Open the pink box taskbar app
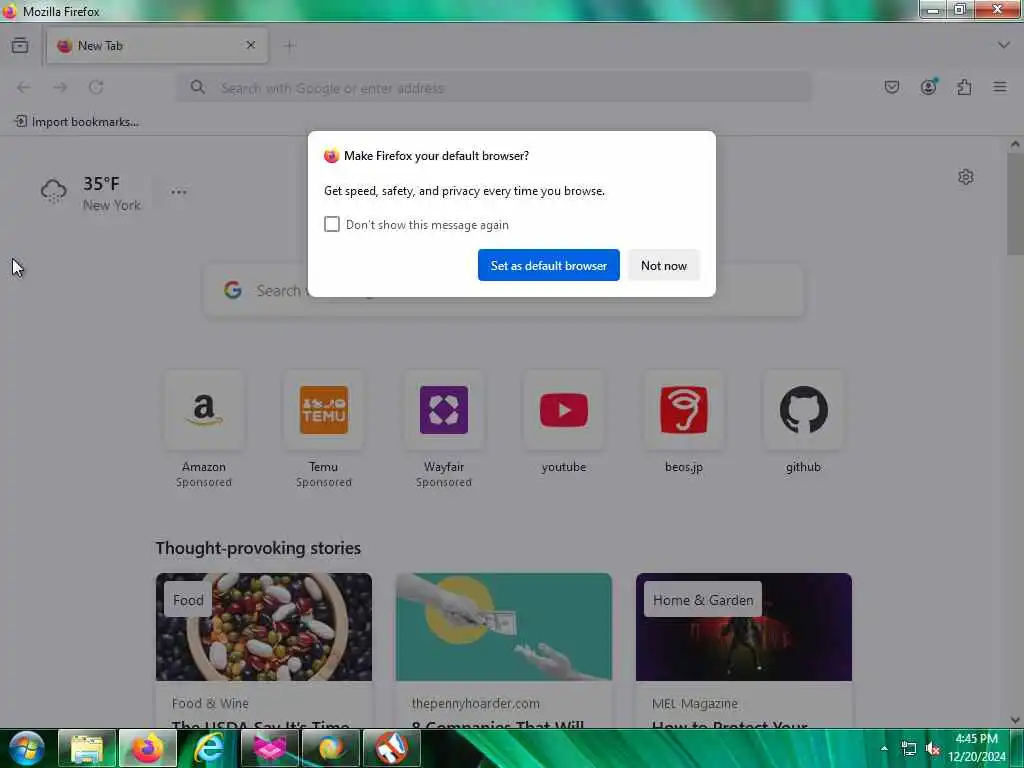Viewport: 1024px width, 768px height. pyautogui.click(x=269, y=748)
